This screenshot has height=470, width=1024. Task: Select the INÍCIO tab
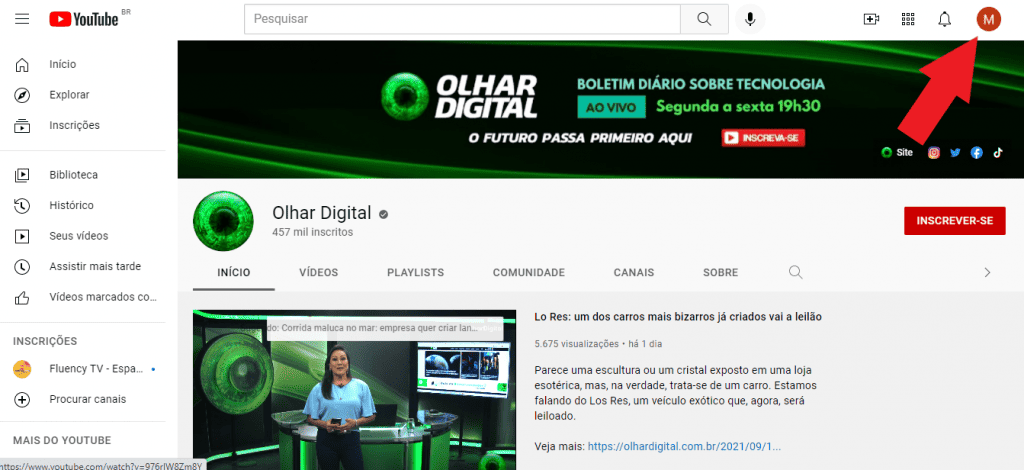coord(234,273)
